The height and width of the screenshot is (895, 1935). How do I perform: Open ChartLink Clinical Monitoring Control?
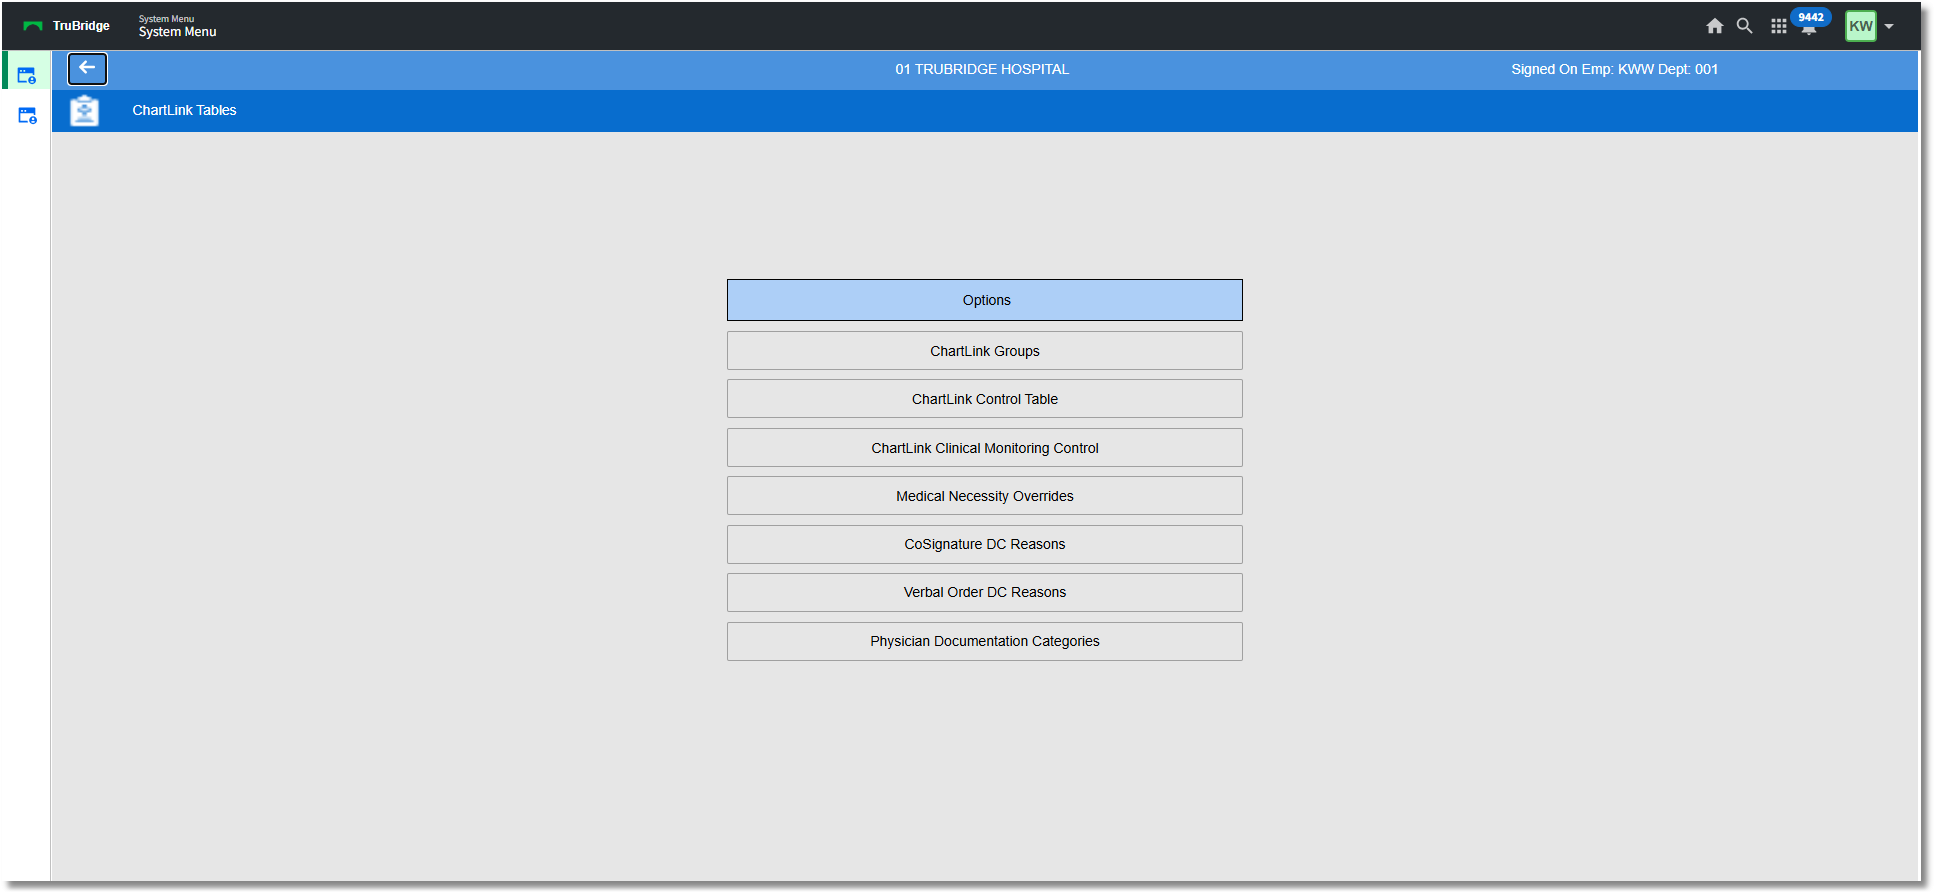pos(985,448)
